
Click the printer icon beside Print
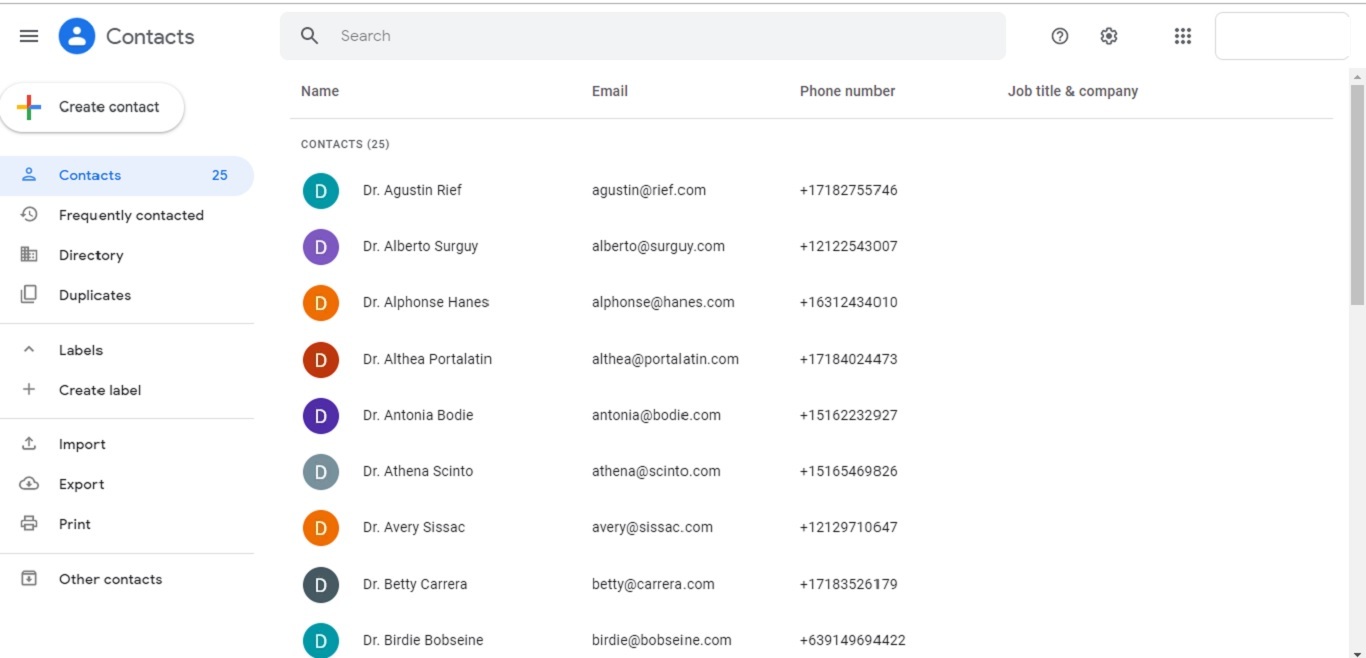click(29, 524)
